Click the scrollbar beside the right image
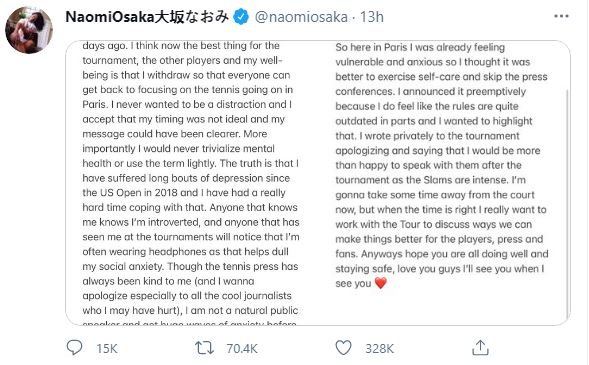Image resolution: width=589 pixels, height=365 pixels. click(x=567, y=203)
